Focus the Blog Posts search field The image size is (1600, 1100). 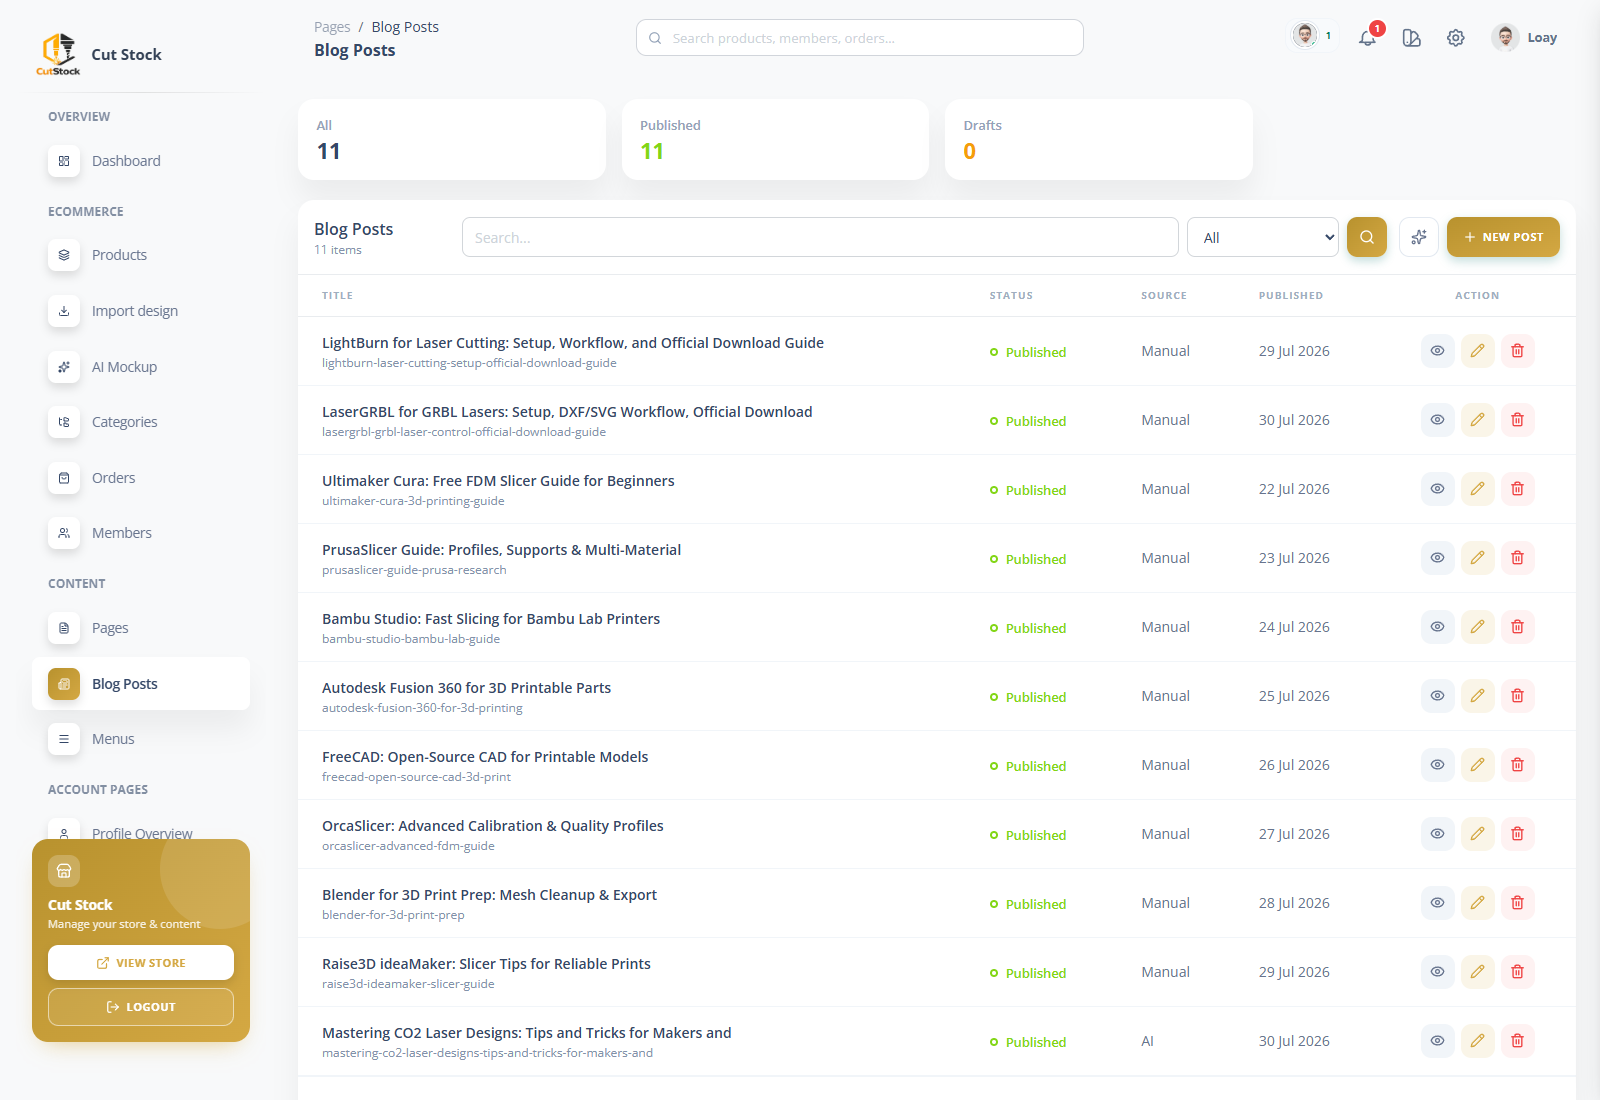coord(820,237)
